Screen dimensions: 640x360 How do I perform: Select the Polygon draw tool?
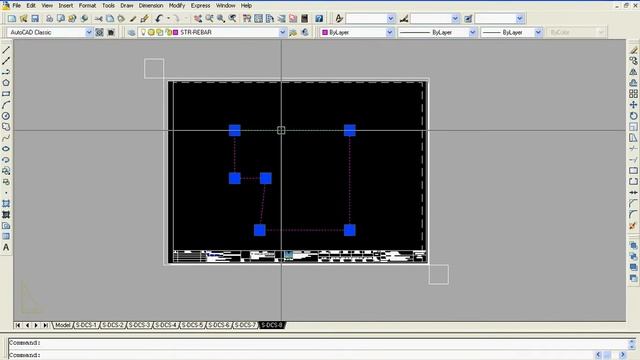(x=6, y=83)
